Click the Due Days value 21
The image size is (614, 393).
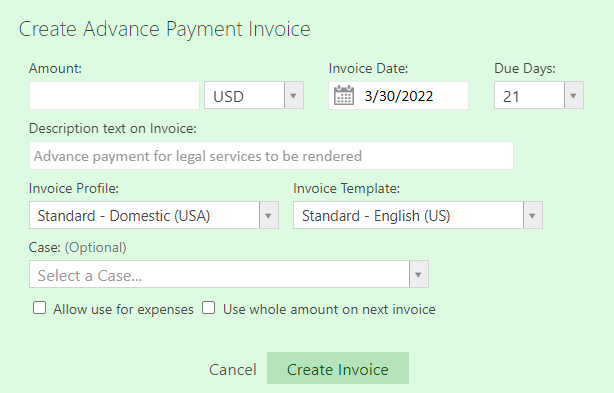coord(511,96)
